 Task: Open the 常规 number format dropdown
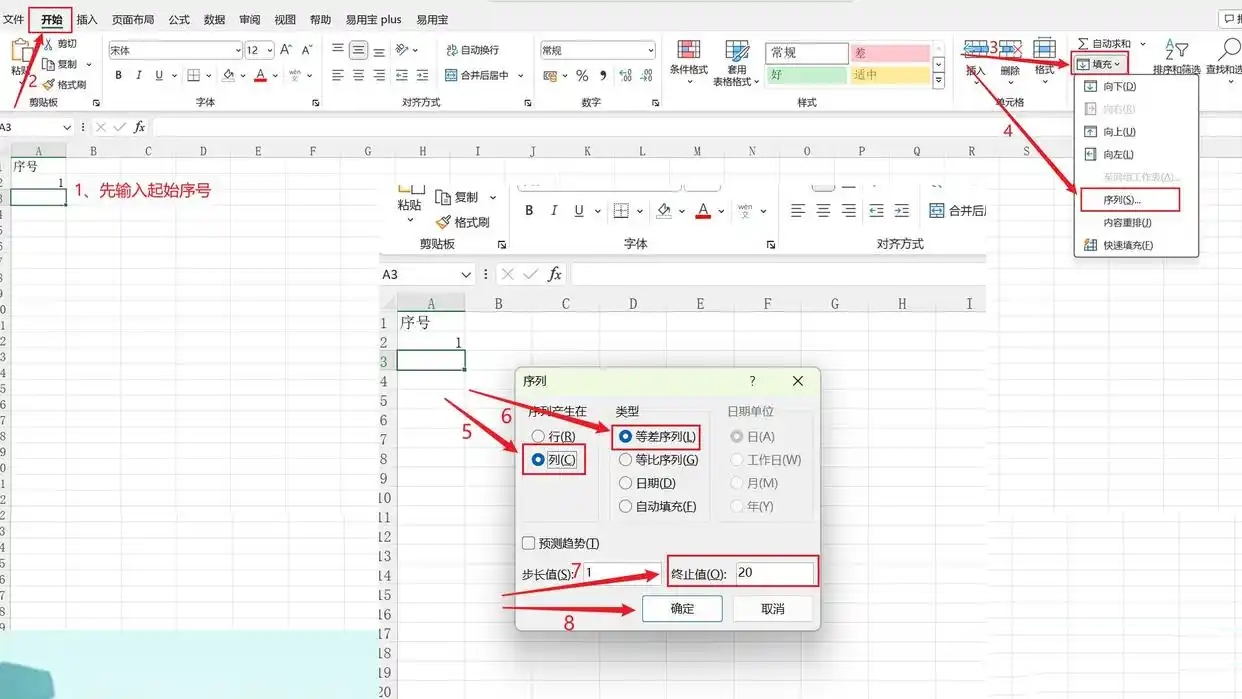tap(650, 50)
